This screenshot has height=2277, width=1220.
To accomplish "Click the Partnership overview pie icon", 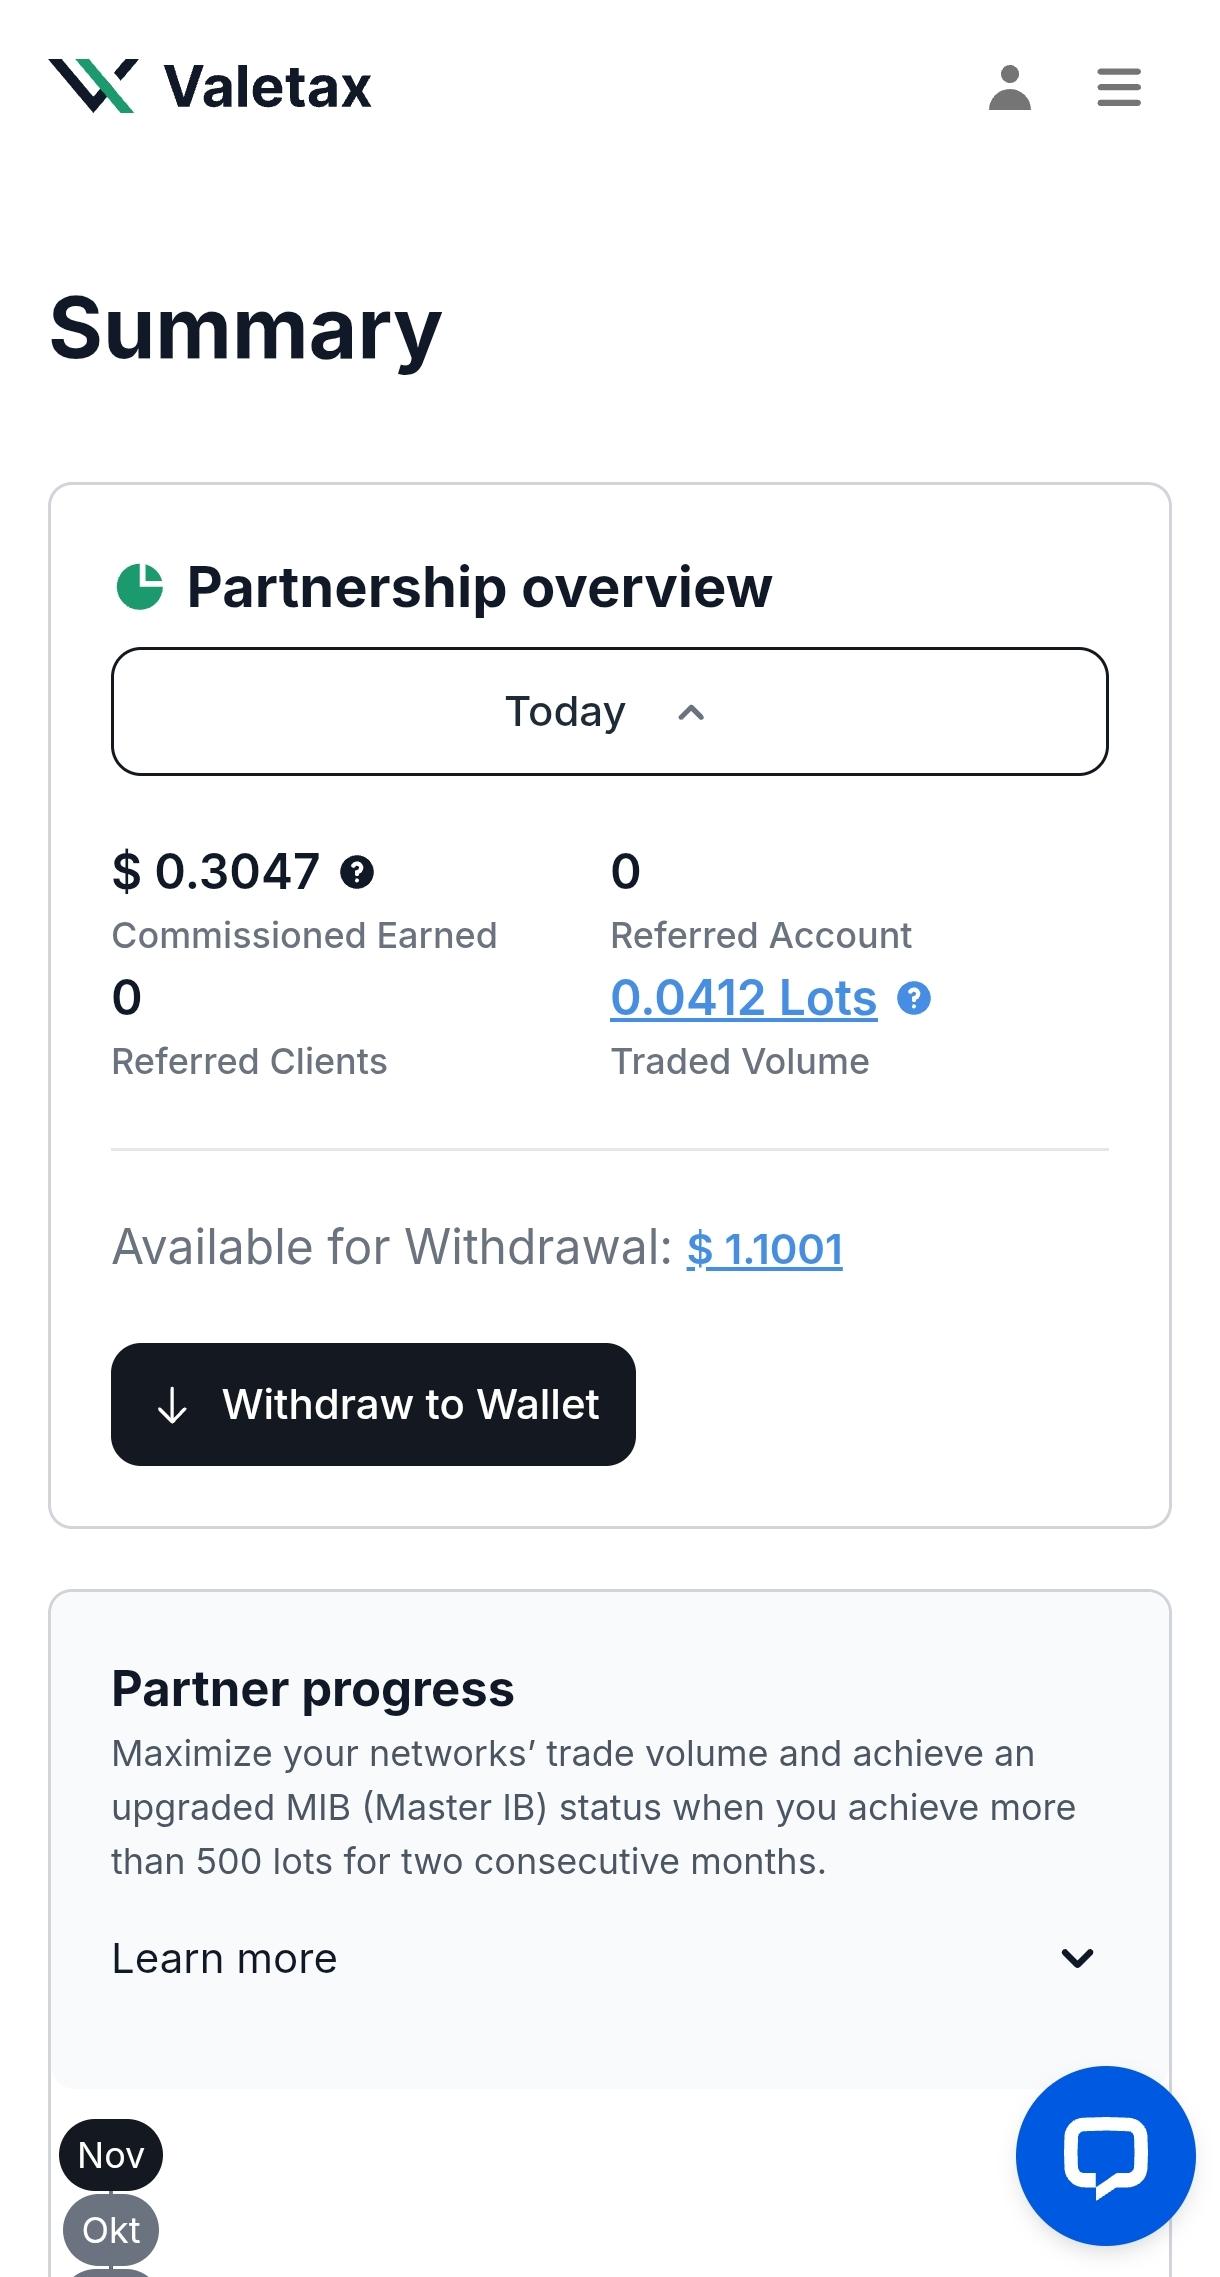I will (140, 587).
